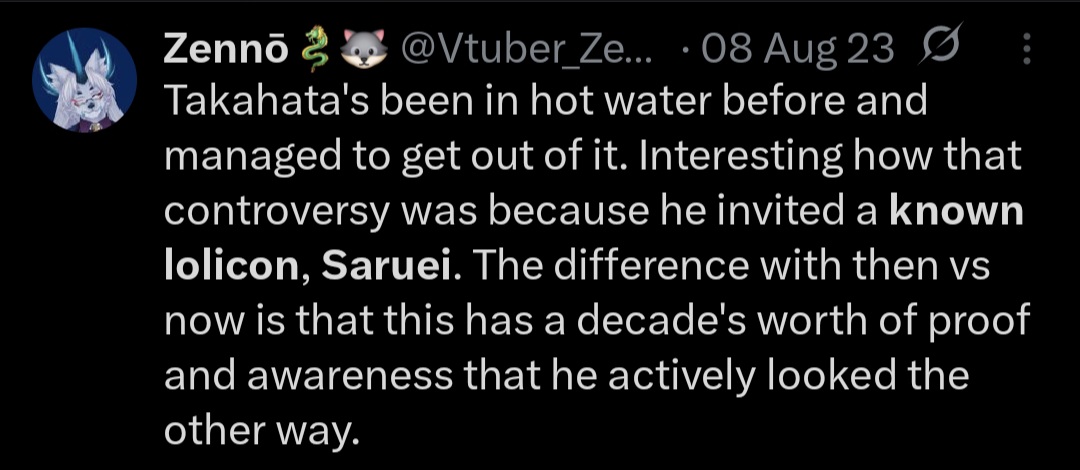Click the word Interesting in the post
Image resolution: width=1080 pixels, height=470 pixels.
pyautogui.click(x=740, y=159)
